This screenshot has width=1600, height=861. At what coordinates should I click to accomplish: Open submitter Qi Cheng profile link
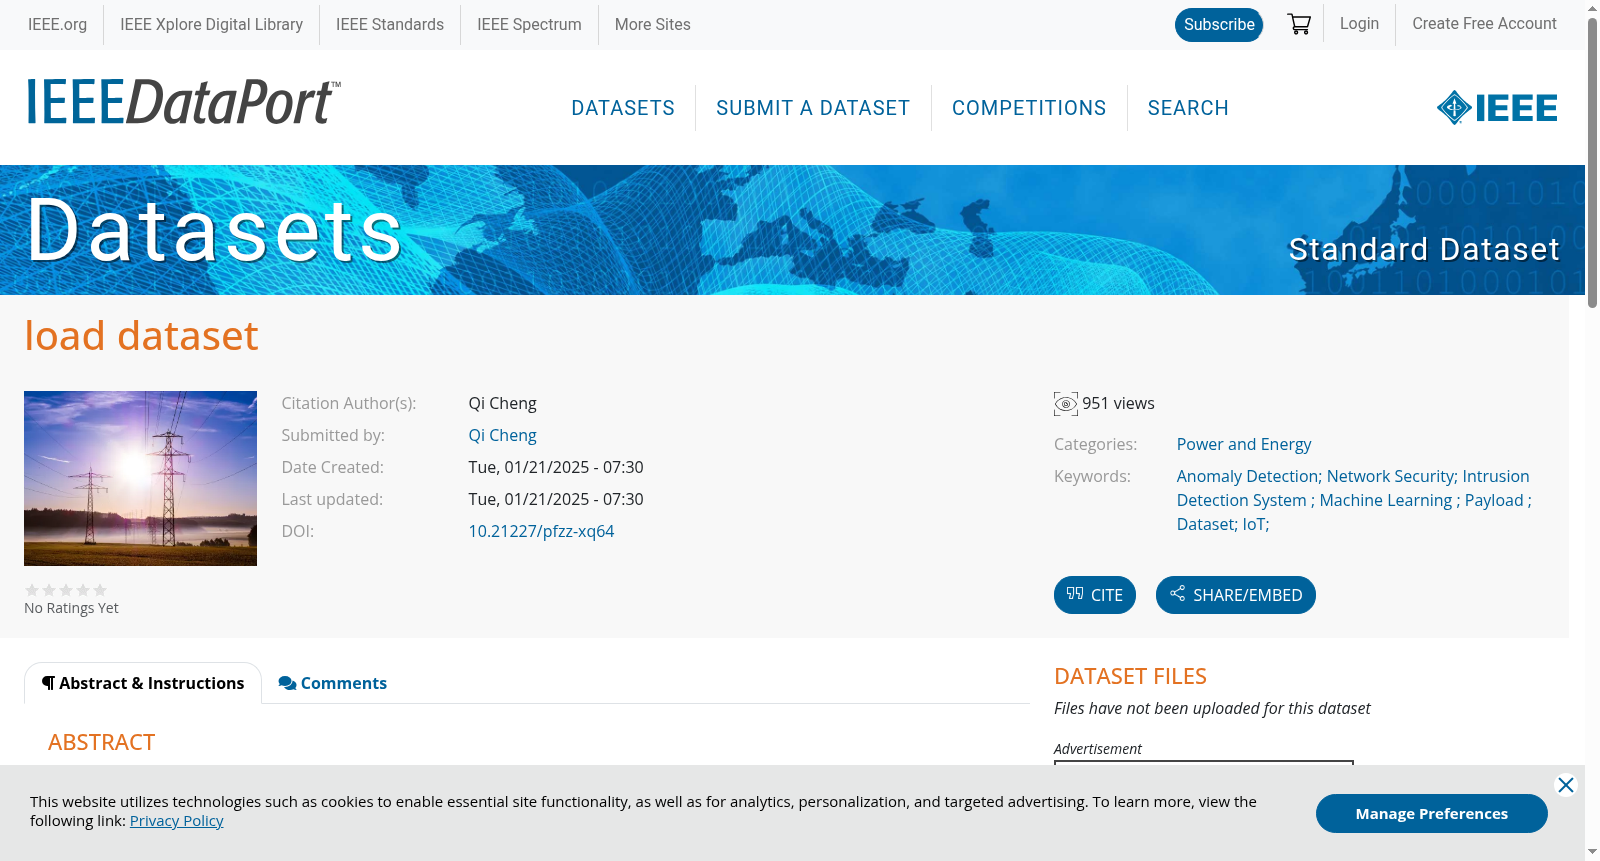[x=503, y=436]
